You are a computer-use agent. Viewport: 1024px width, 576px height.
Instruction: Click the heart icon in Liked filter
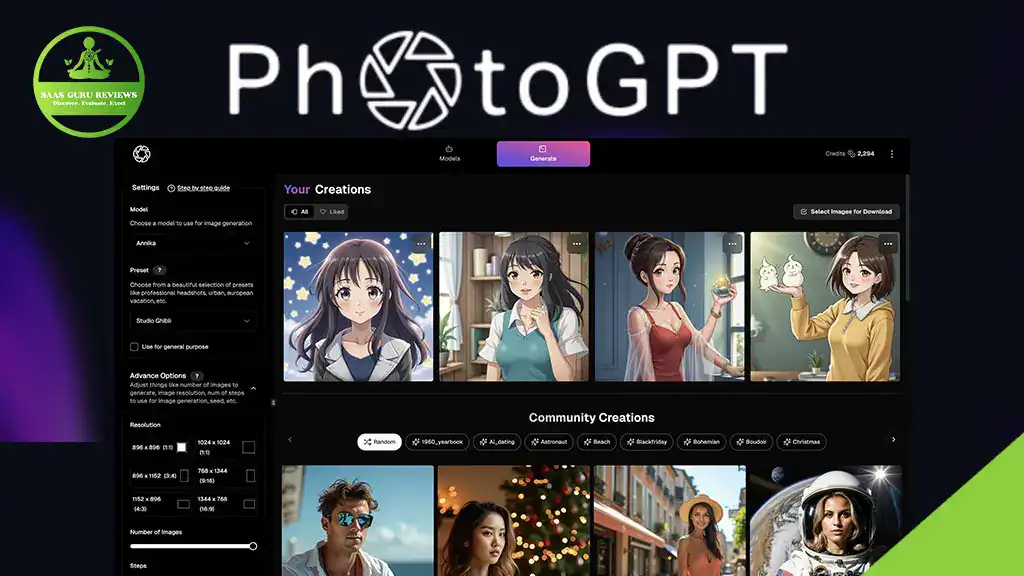(x=323, y=212)
